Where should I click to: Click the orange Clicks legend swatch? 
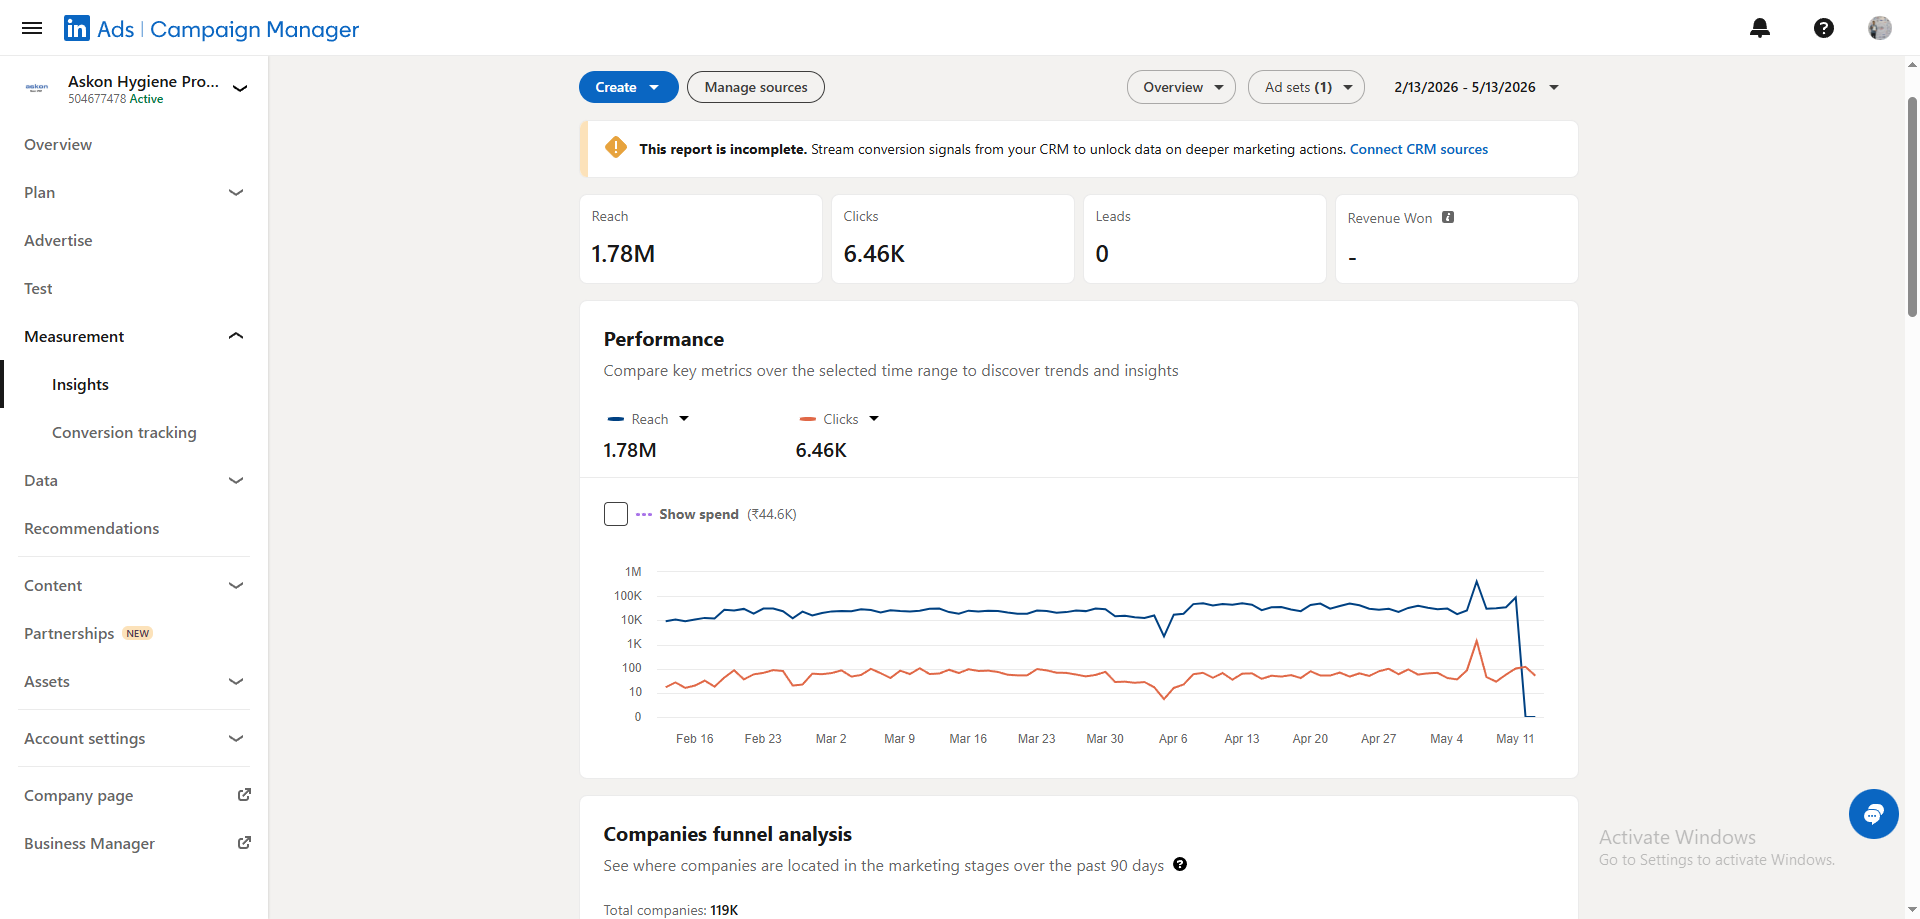[x=808, y=419]
